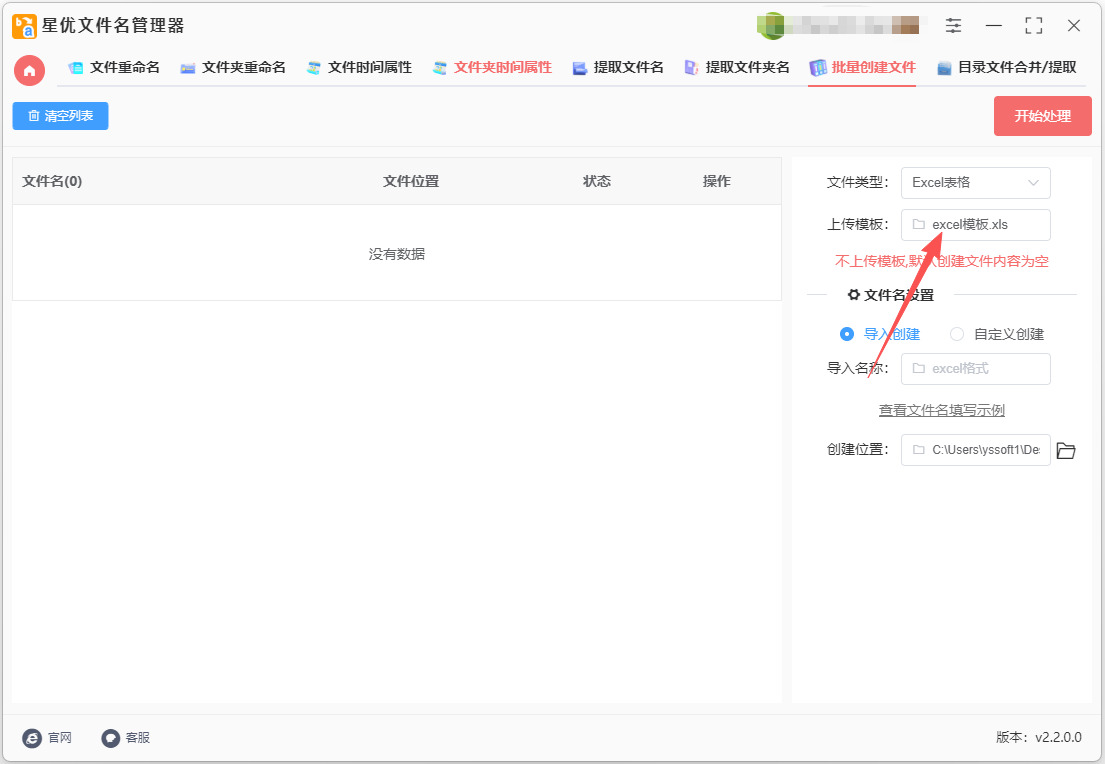Click the app logo icon in title bar
The image size is (1105, 764).
pos(25,26)
